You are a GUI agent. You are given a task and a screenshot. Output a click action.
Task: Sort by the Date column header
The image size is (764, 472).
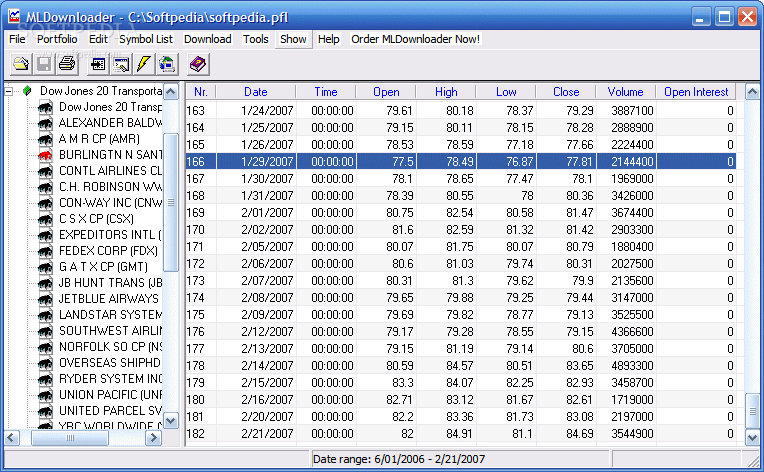[x=256, y=92]
